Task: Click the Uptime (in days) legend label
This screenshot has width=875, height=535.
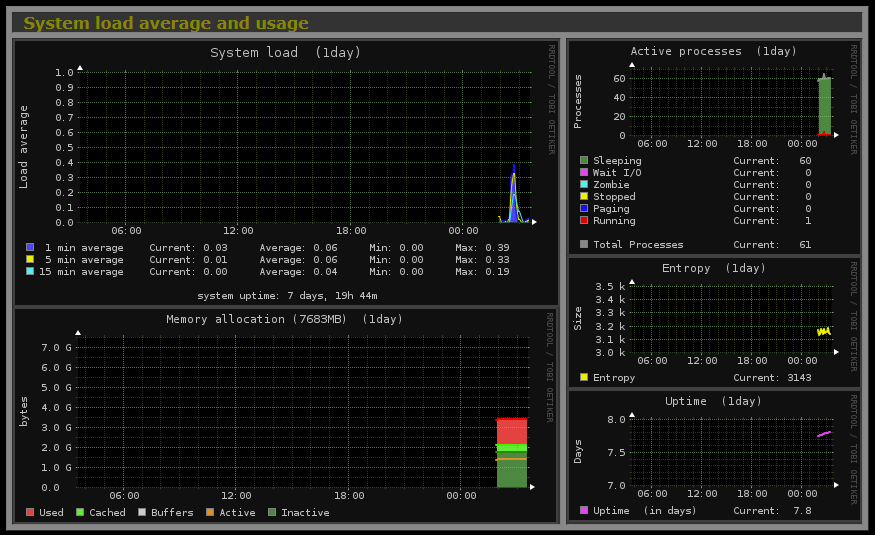Action: click(645, 510)
